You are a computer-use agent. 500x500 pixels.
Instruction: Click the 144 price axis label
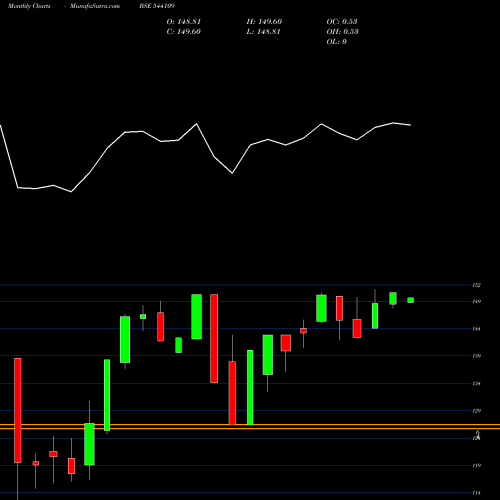click(477, 329)
